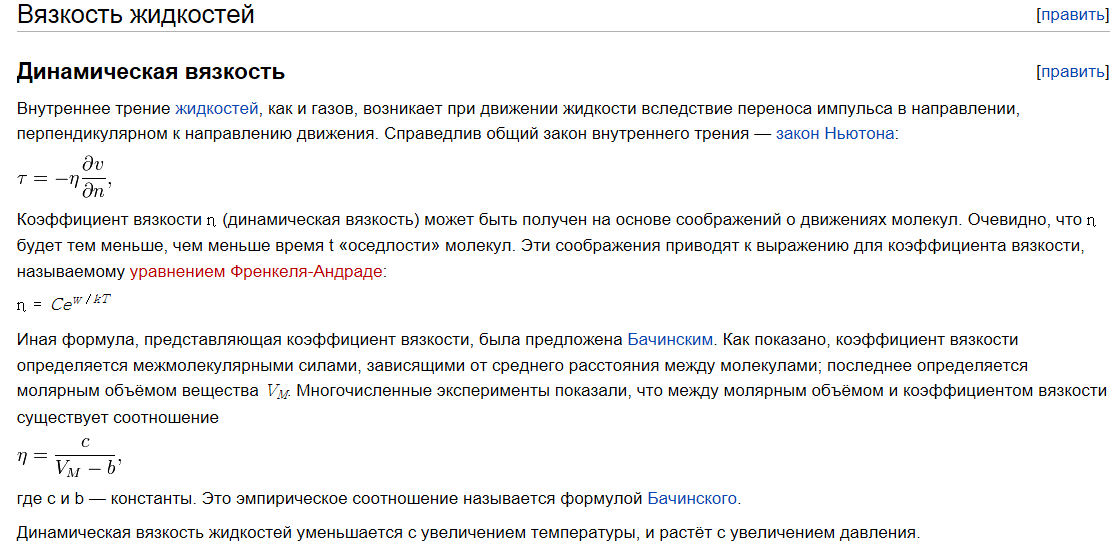
Task: Click final sentence about temperature and pressure
Action: tap(468, 532)
